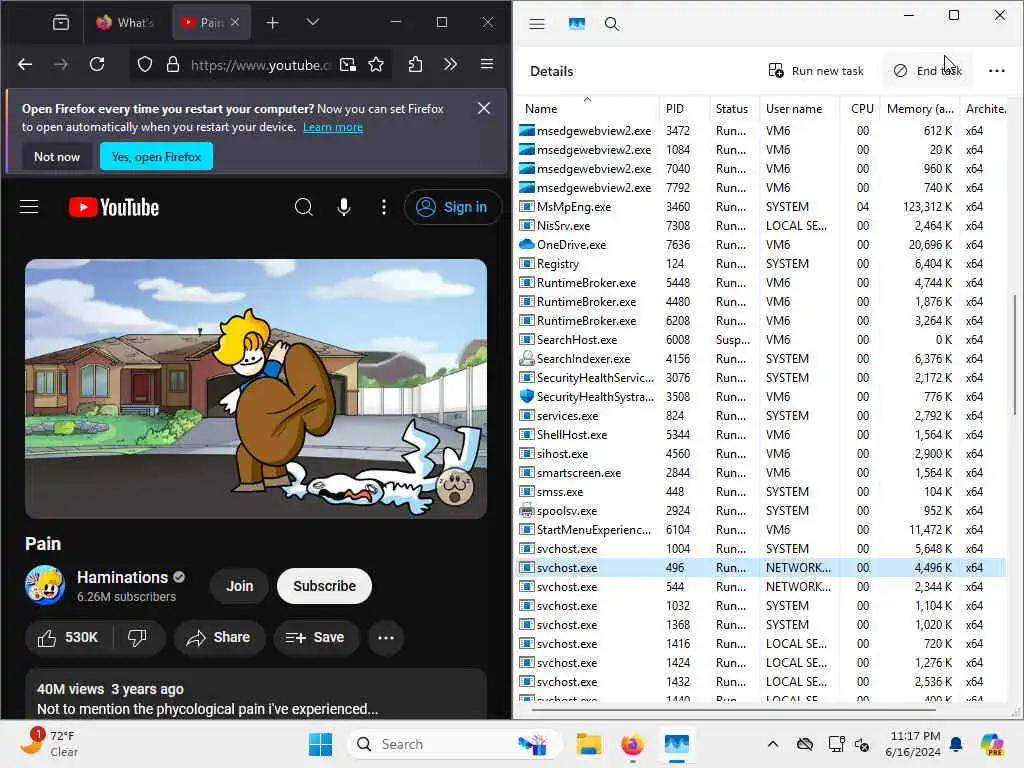1024x768 pixels.
Task: Sort by Memory column header
Action: (920, 109)
